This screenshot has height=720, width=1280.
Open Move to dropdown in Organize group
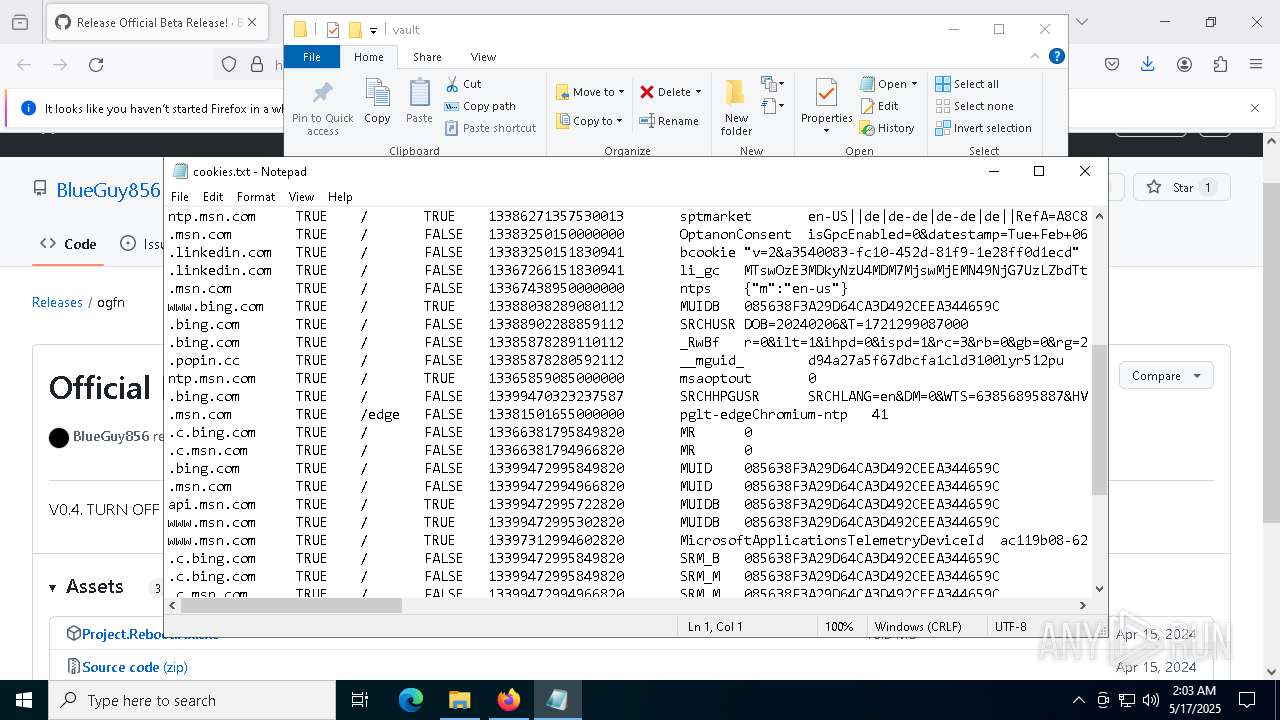pyautogui.click(x=590, y=92)
